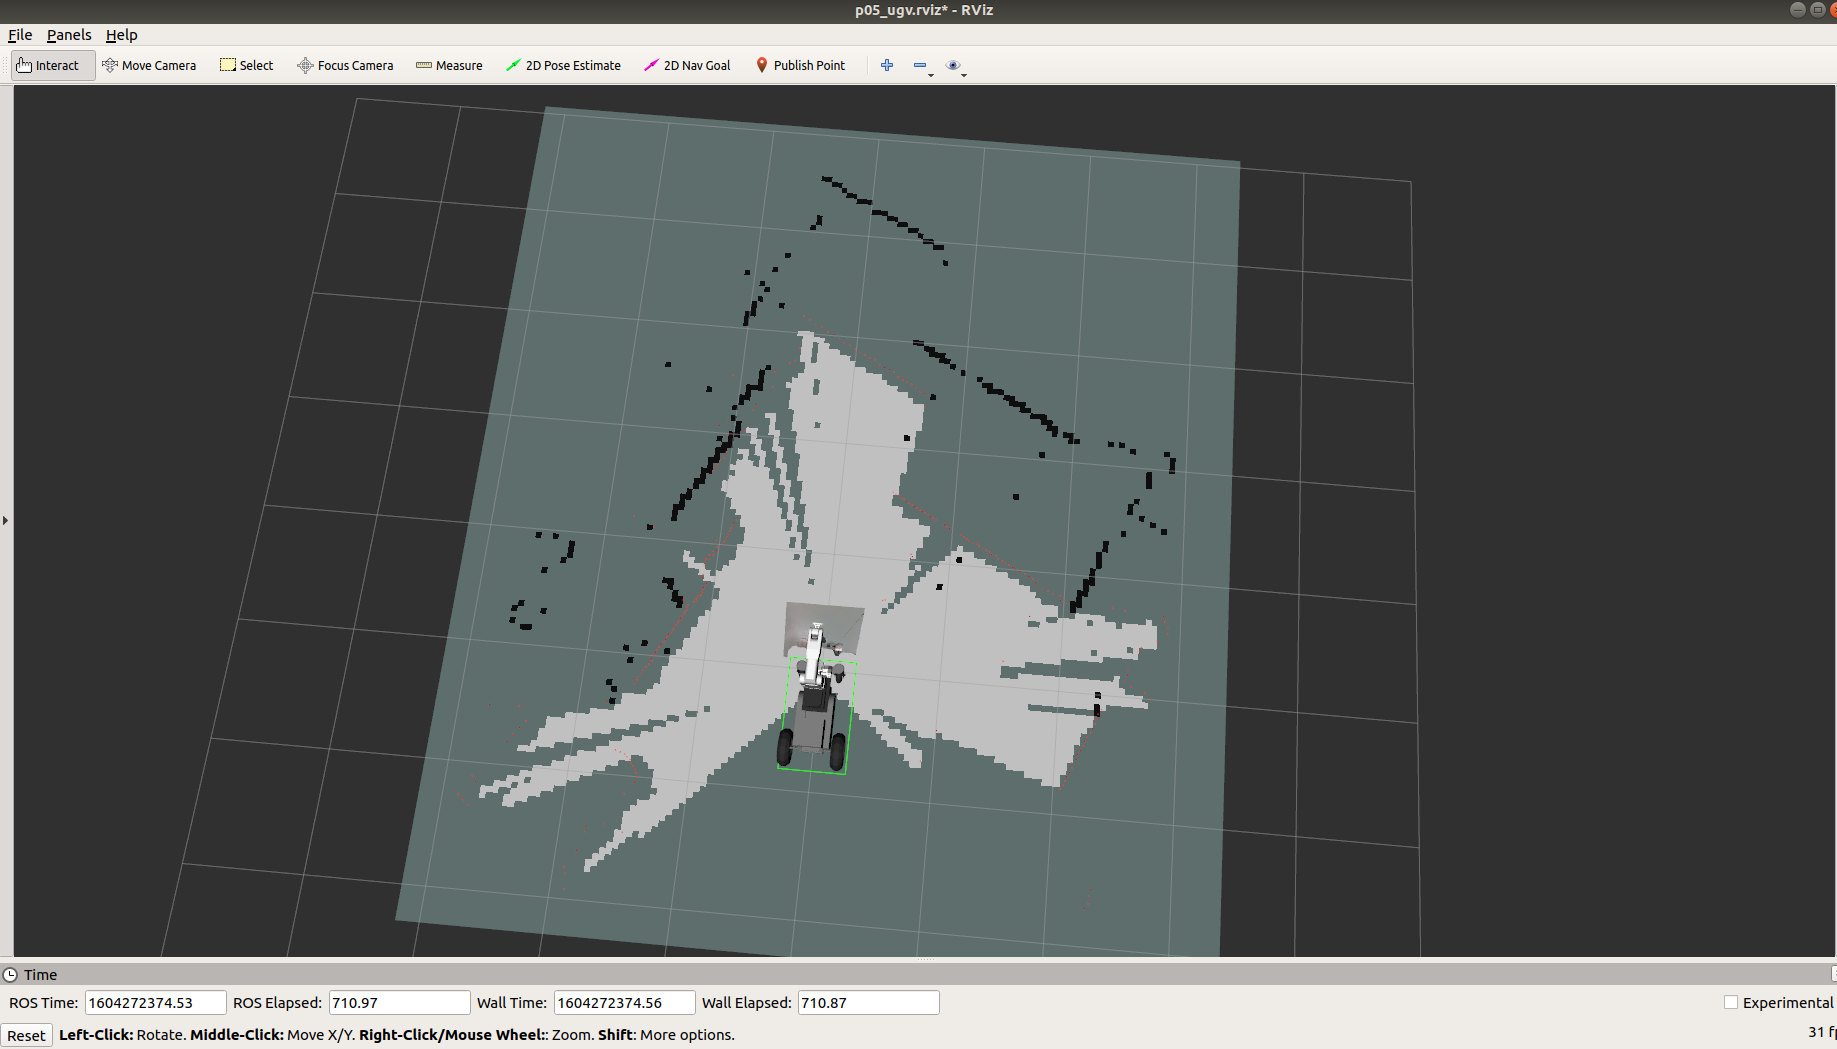Click the clock icon in Time panel
Screen dimensions: 1837x1049
(x=11, y=974)
